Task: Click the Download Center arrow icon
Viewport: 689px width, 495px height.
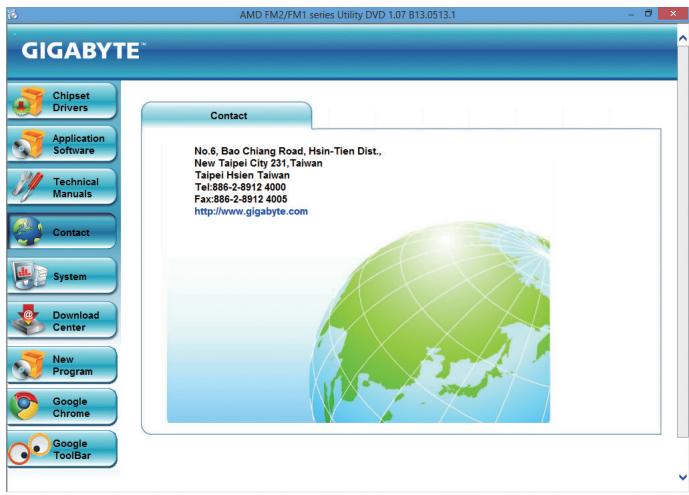Action: (x=28, y=320)
